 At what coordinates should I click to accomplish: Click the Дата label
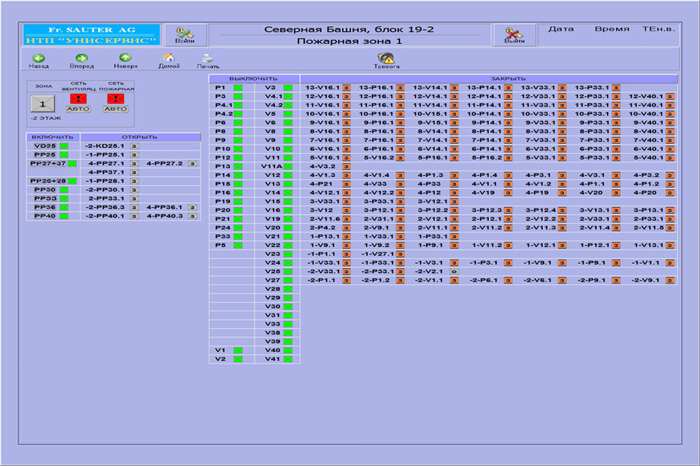(561, 29)
